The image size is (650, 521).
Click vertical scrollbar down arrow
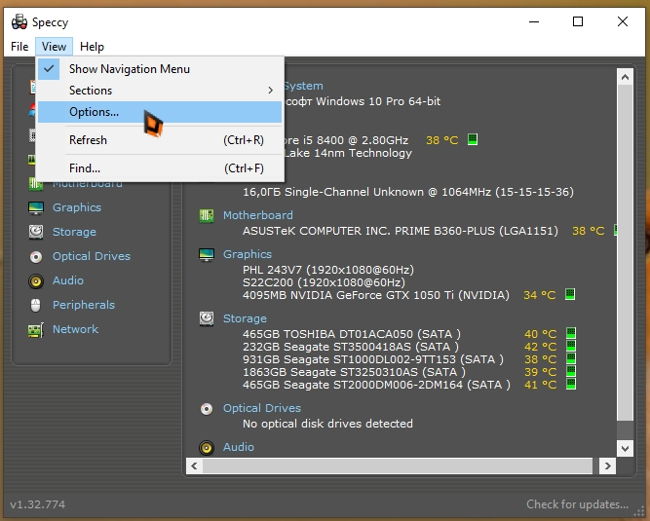point(625,448)
